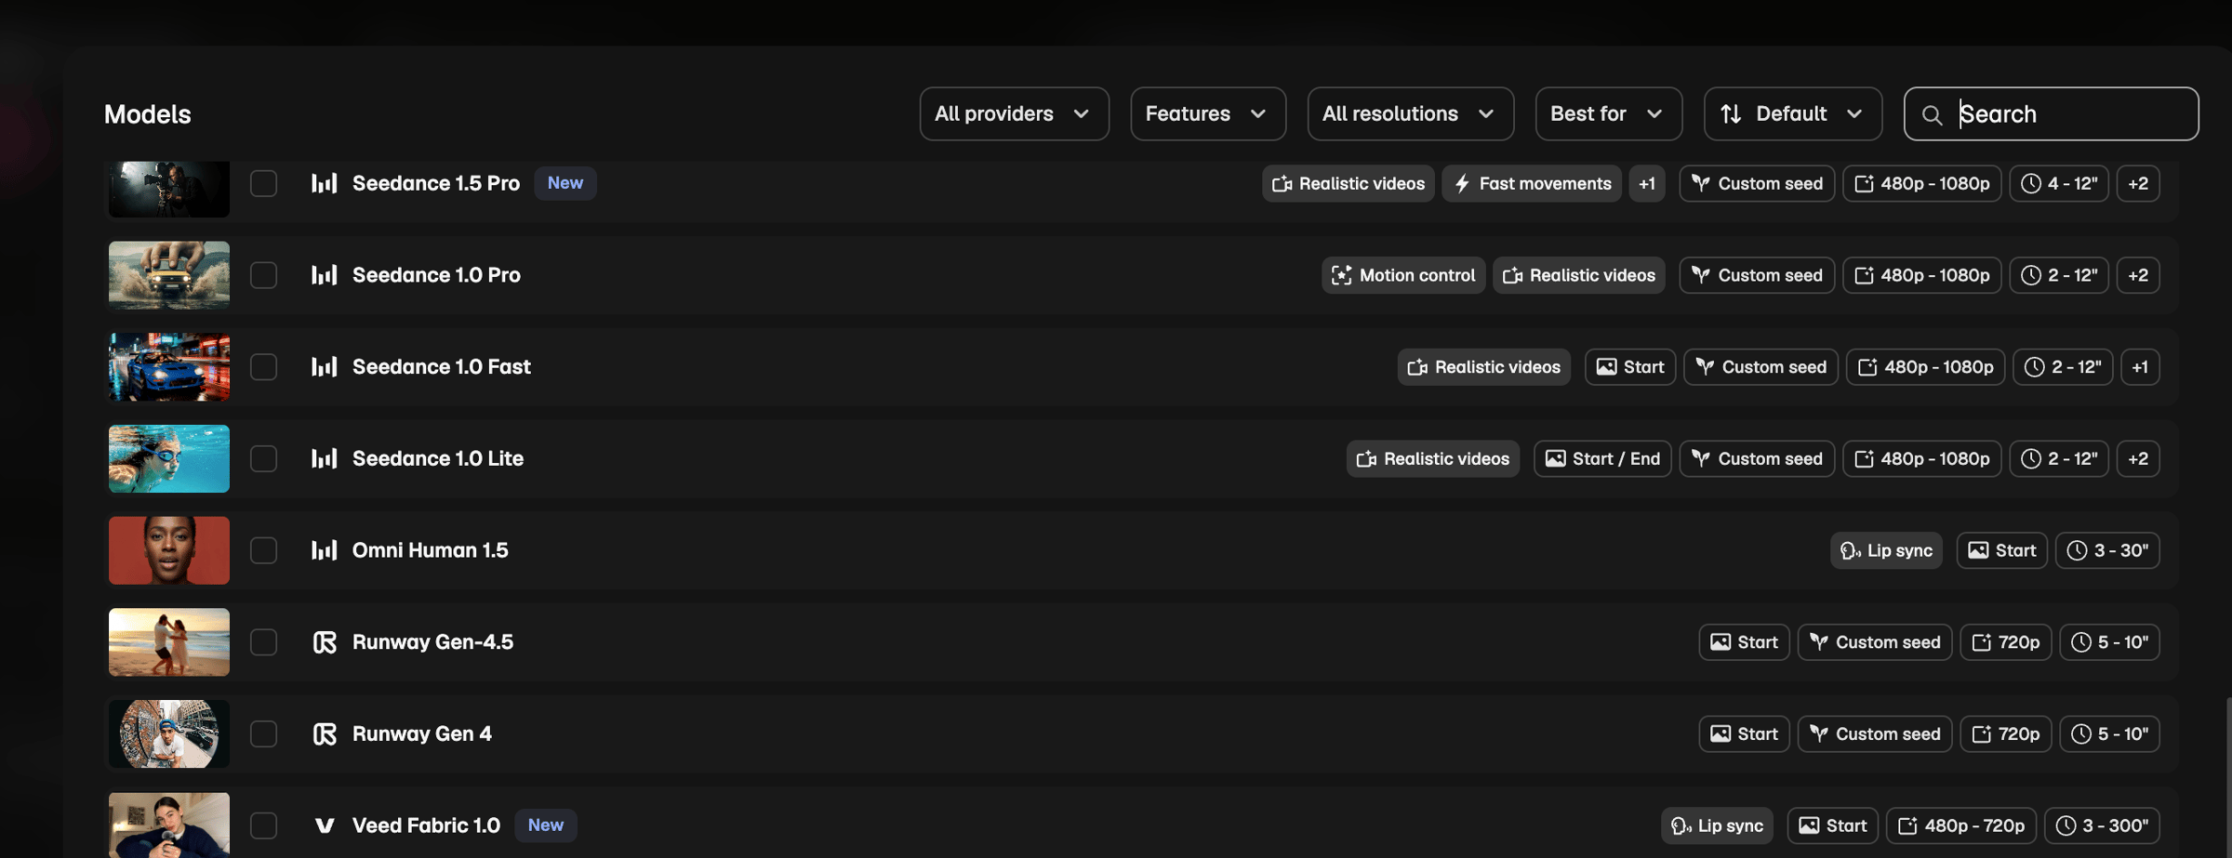The height and width of the screenshot is (858, 2232).
Task: Click Start tag on Seedance 1.0 Fast
Action: [1631, 367]
